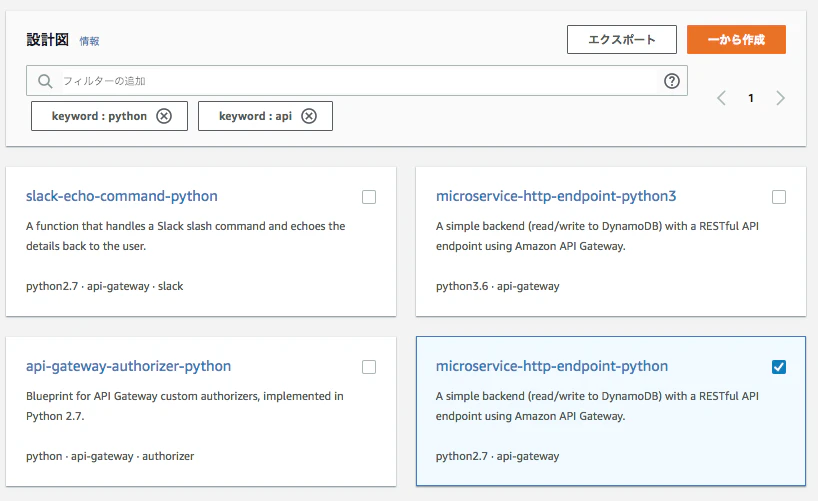Screen dimensions: 818x501
Task: Click the 'Blueprint for API Gateway custom authorizers' description
Action: pos(185,406)
